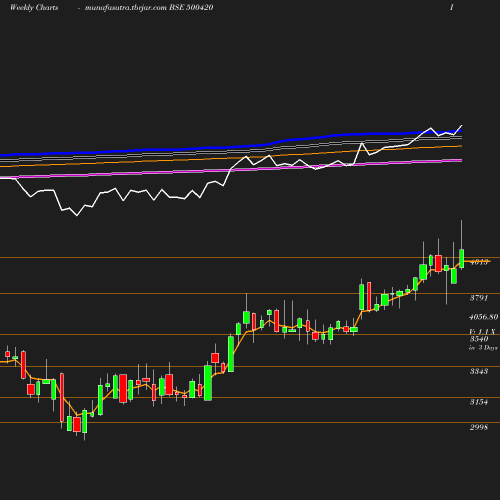The width and height of the screenshot is (500, 500).
Task: Click the last green candlestick with the tallest wick
Action: point(462,258)
